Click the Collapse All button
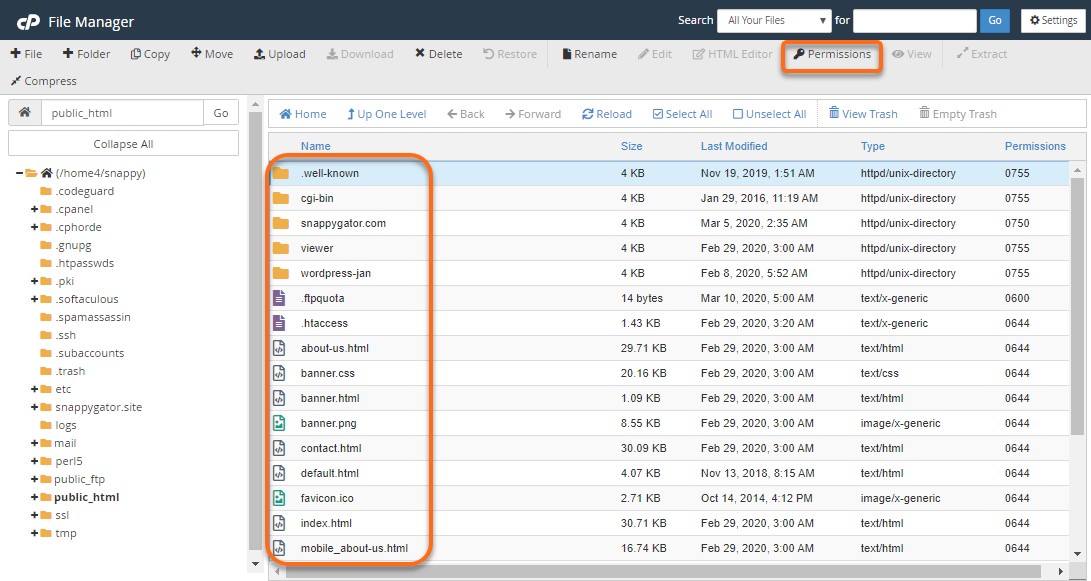 pyautogui.click(x=123, y=144)
